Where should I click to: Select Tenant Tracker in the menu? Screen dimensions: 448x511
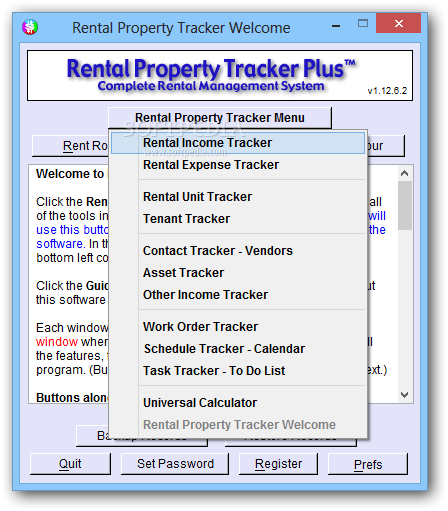[x=238, y=219]
